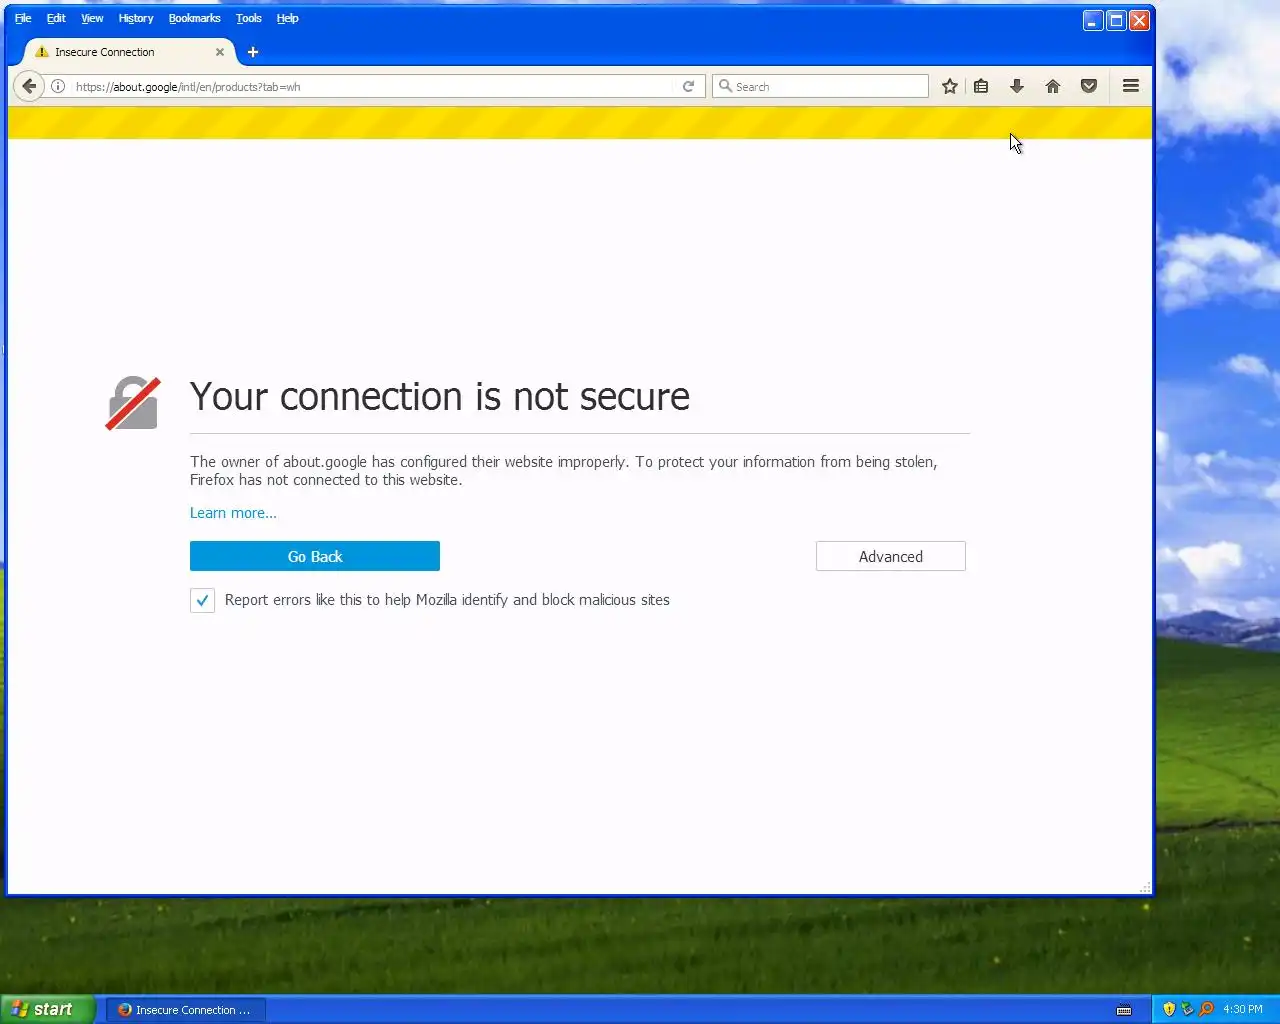Viewport: 1280px width, 1024px height.
Task: Select Insecure Connection taskbar item
Action: click(185, 1010)
